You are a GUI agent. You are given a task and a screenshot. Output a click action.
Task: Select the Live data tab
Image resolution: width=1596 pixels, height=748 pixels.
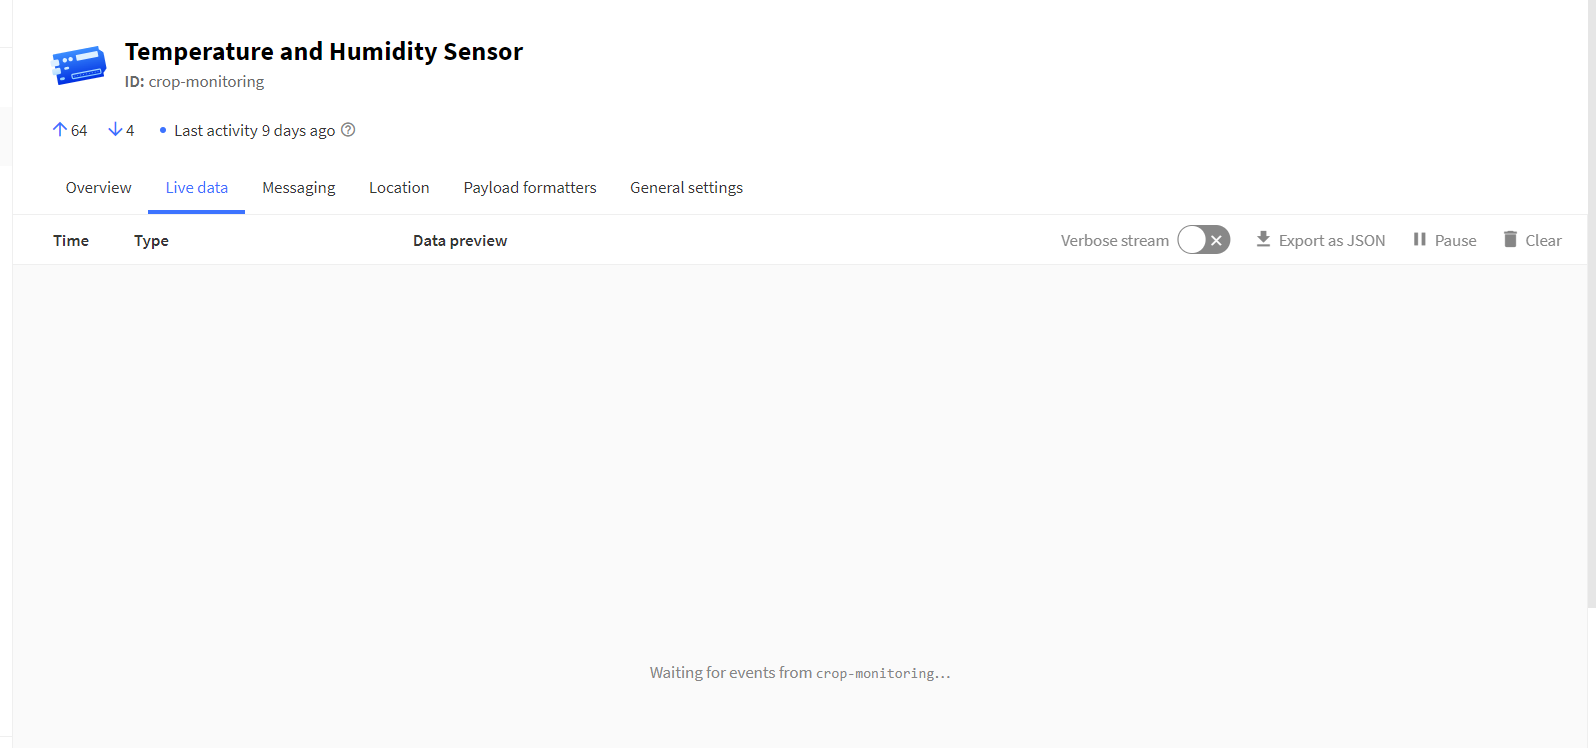coord(197,188)
